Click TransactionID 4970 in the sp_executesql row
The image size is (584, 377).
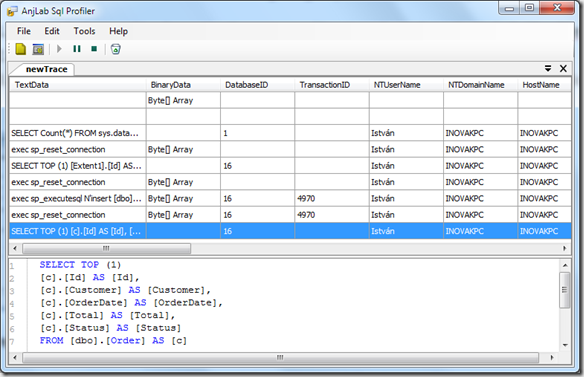(332, 199)
